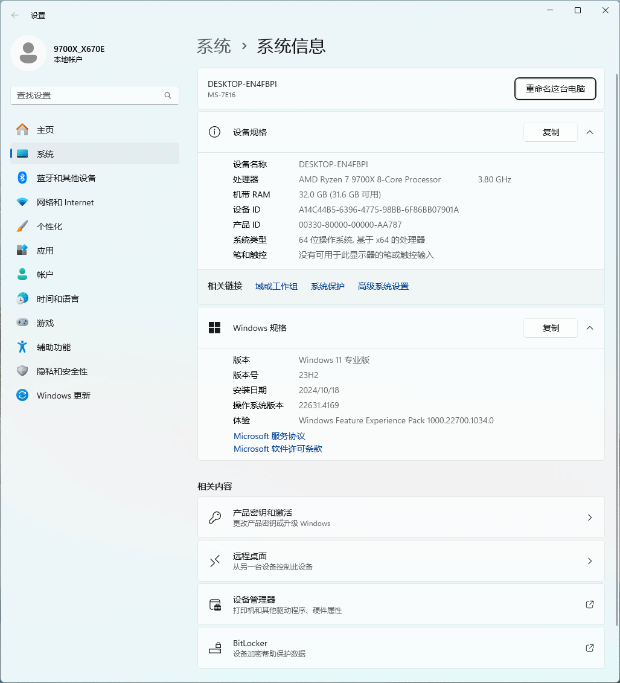Click 复制 button for 设备规格
The width and height of the screenshot is (620, 683).
550,132
